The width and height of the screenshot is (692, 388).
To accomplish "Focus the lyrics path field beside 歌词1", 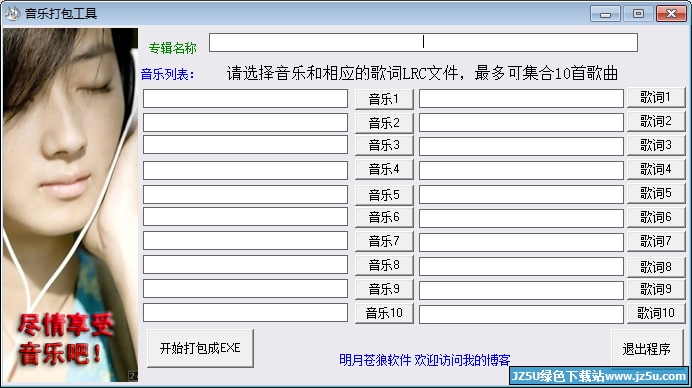I will 521,98.
